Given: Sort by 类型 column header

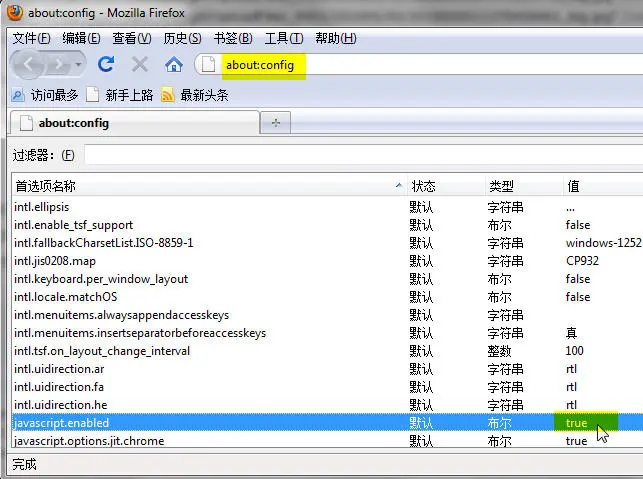Looking at the screenshot, I should click(524, 186).
